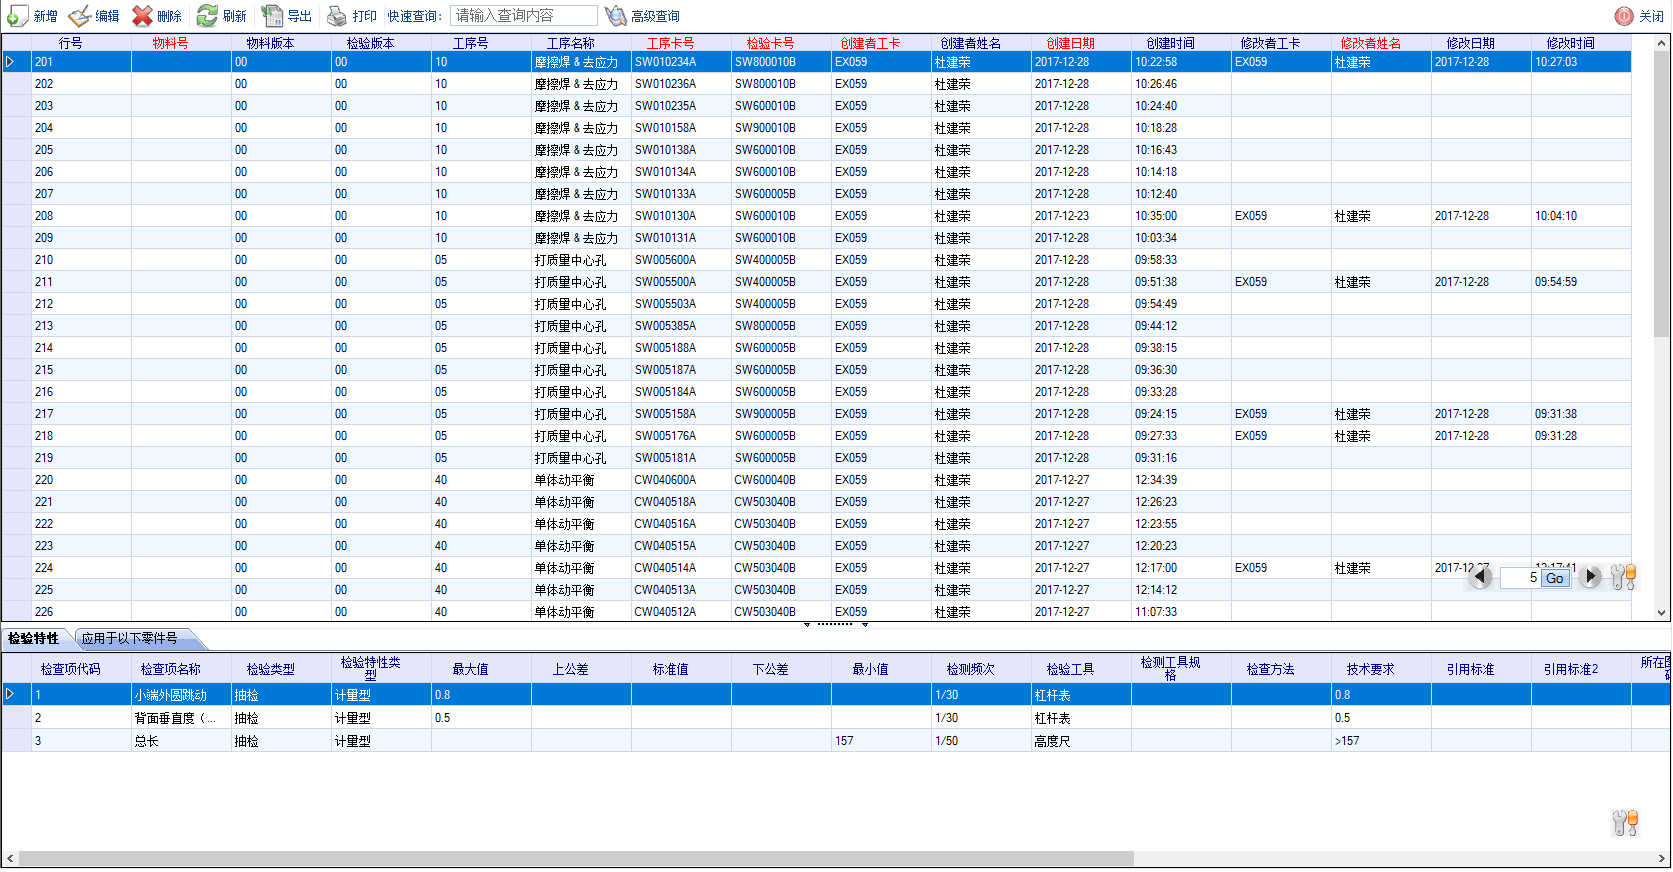Sort by 行号 column header
The image size is (1673, 872).
[70, 43]
